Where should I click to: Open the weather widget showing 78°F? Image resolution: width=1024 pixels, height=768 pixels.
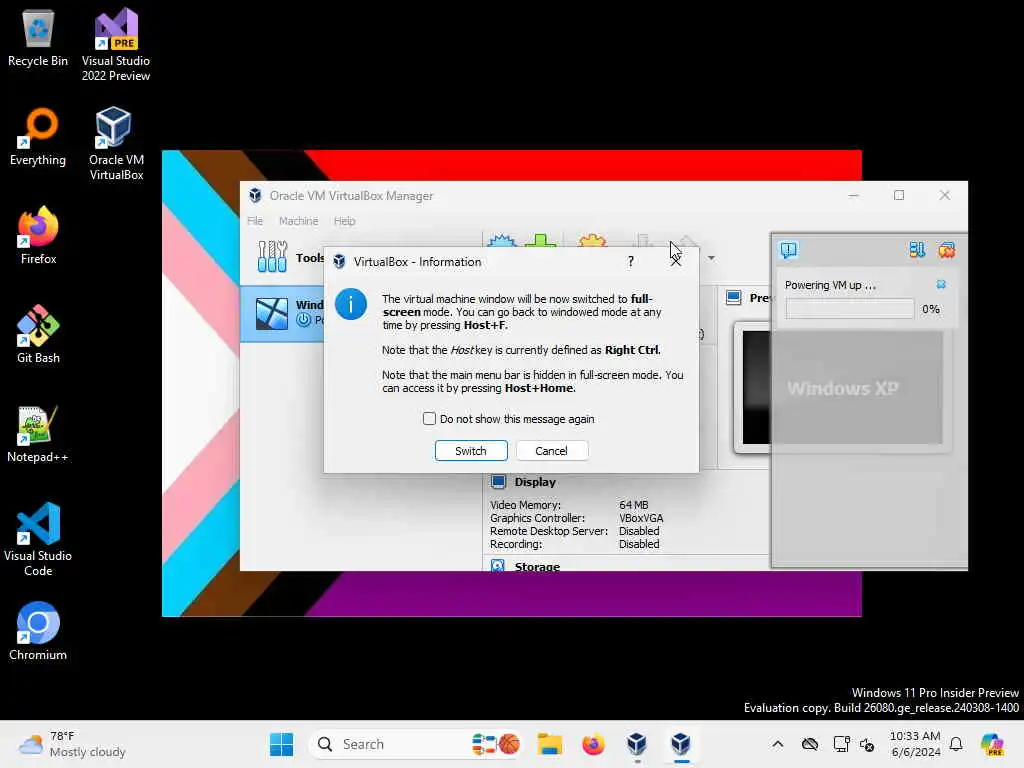72,744
